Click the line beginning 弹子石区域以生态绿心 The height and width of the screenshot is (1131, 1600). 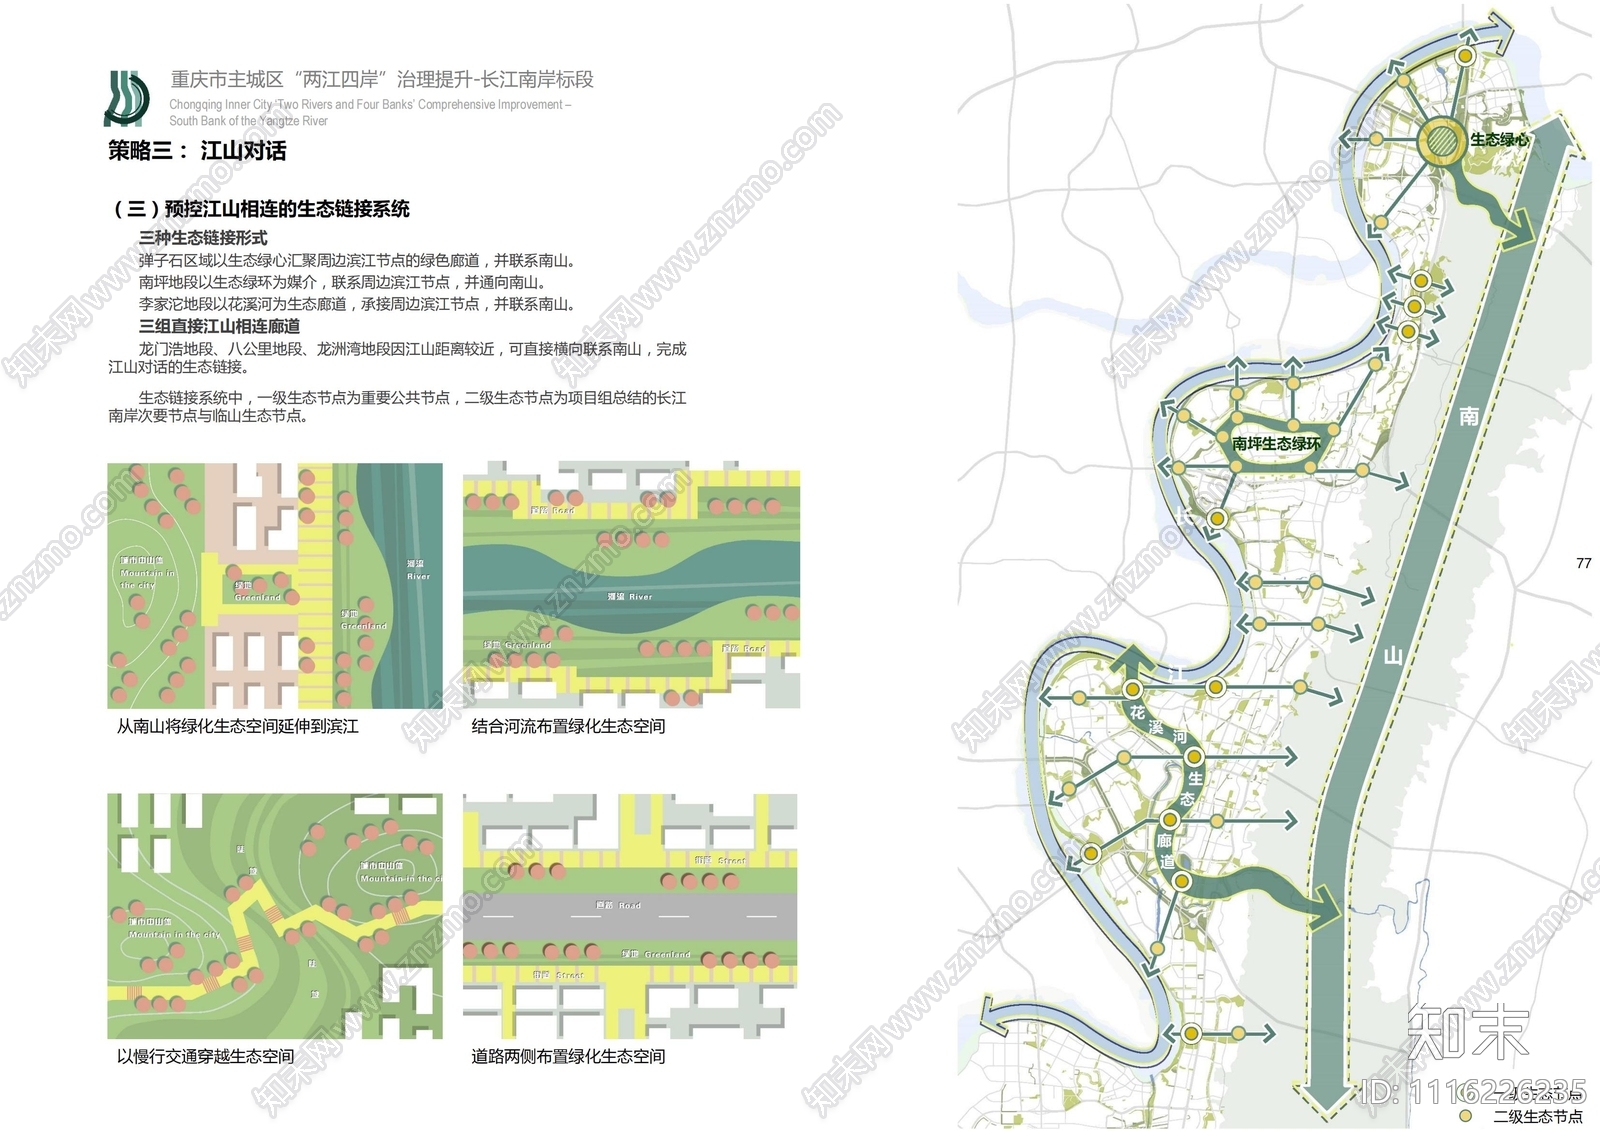[358, 260]
